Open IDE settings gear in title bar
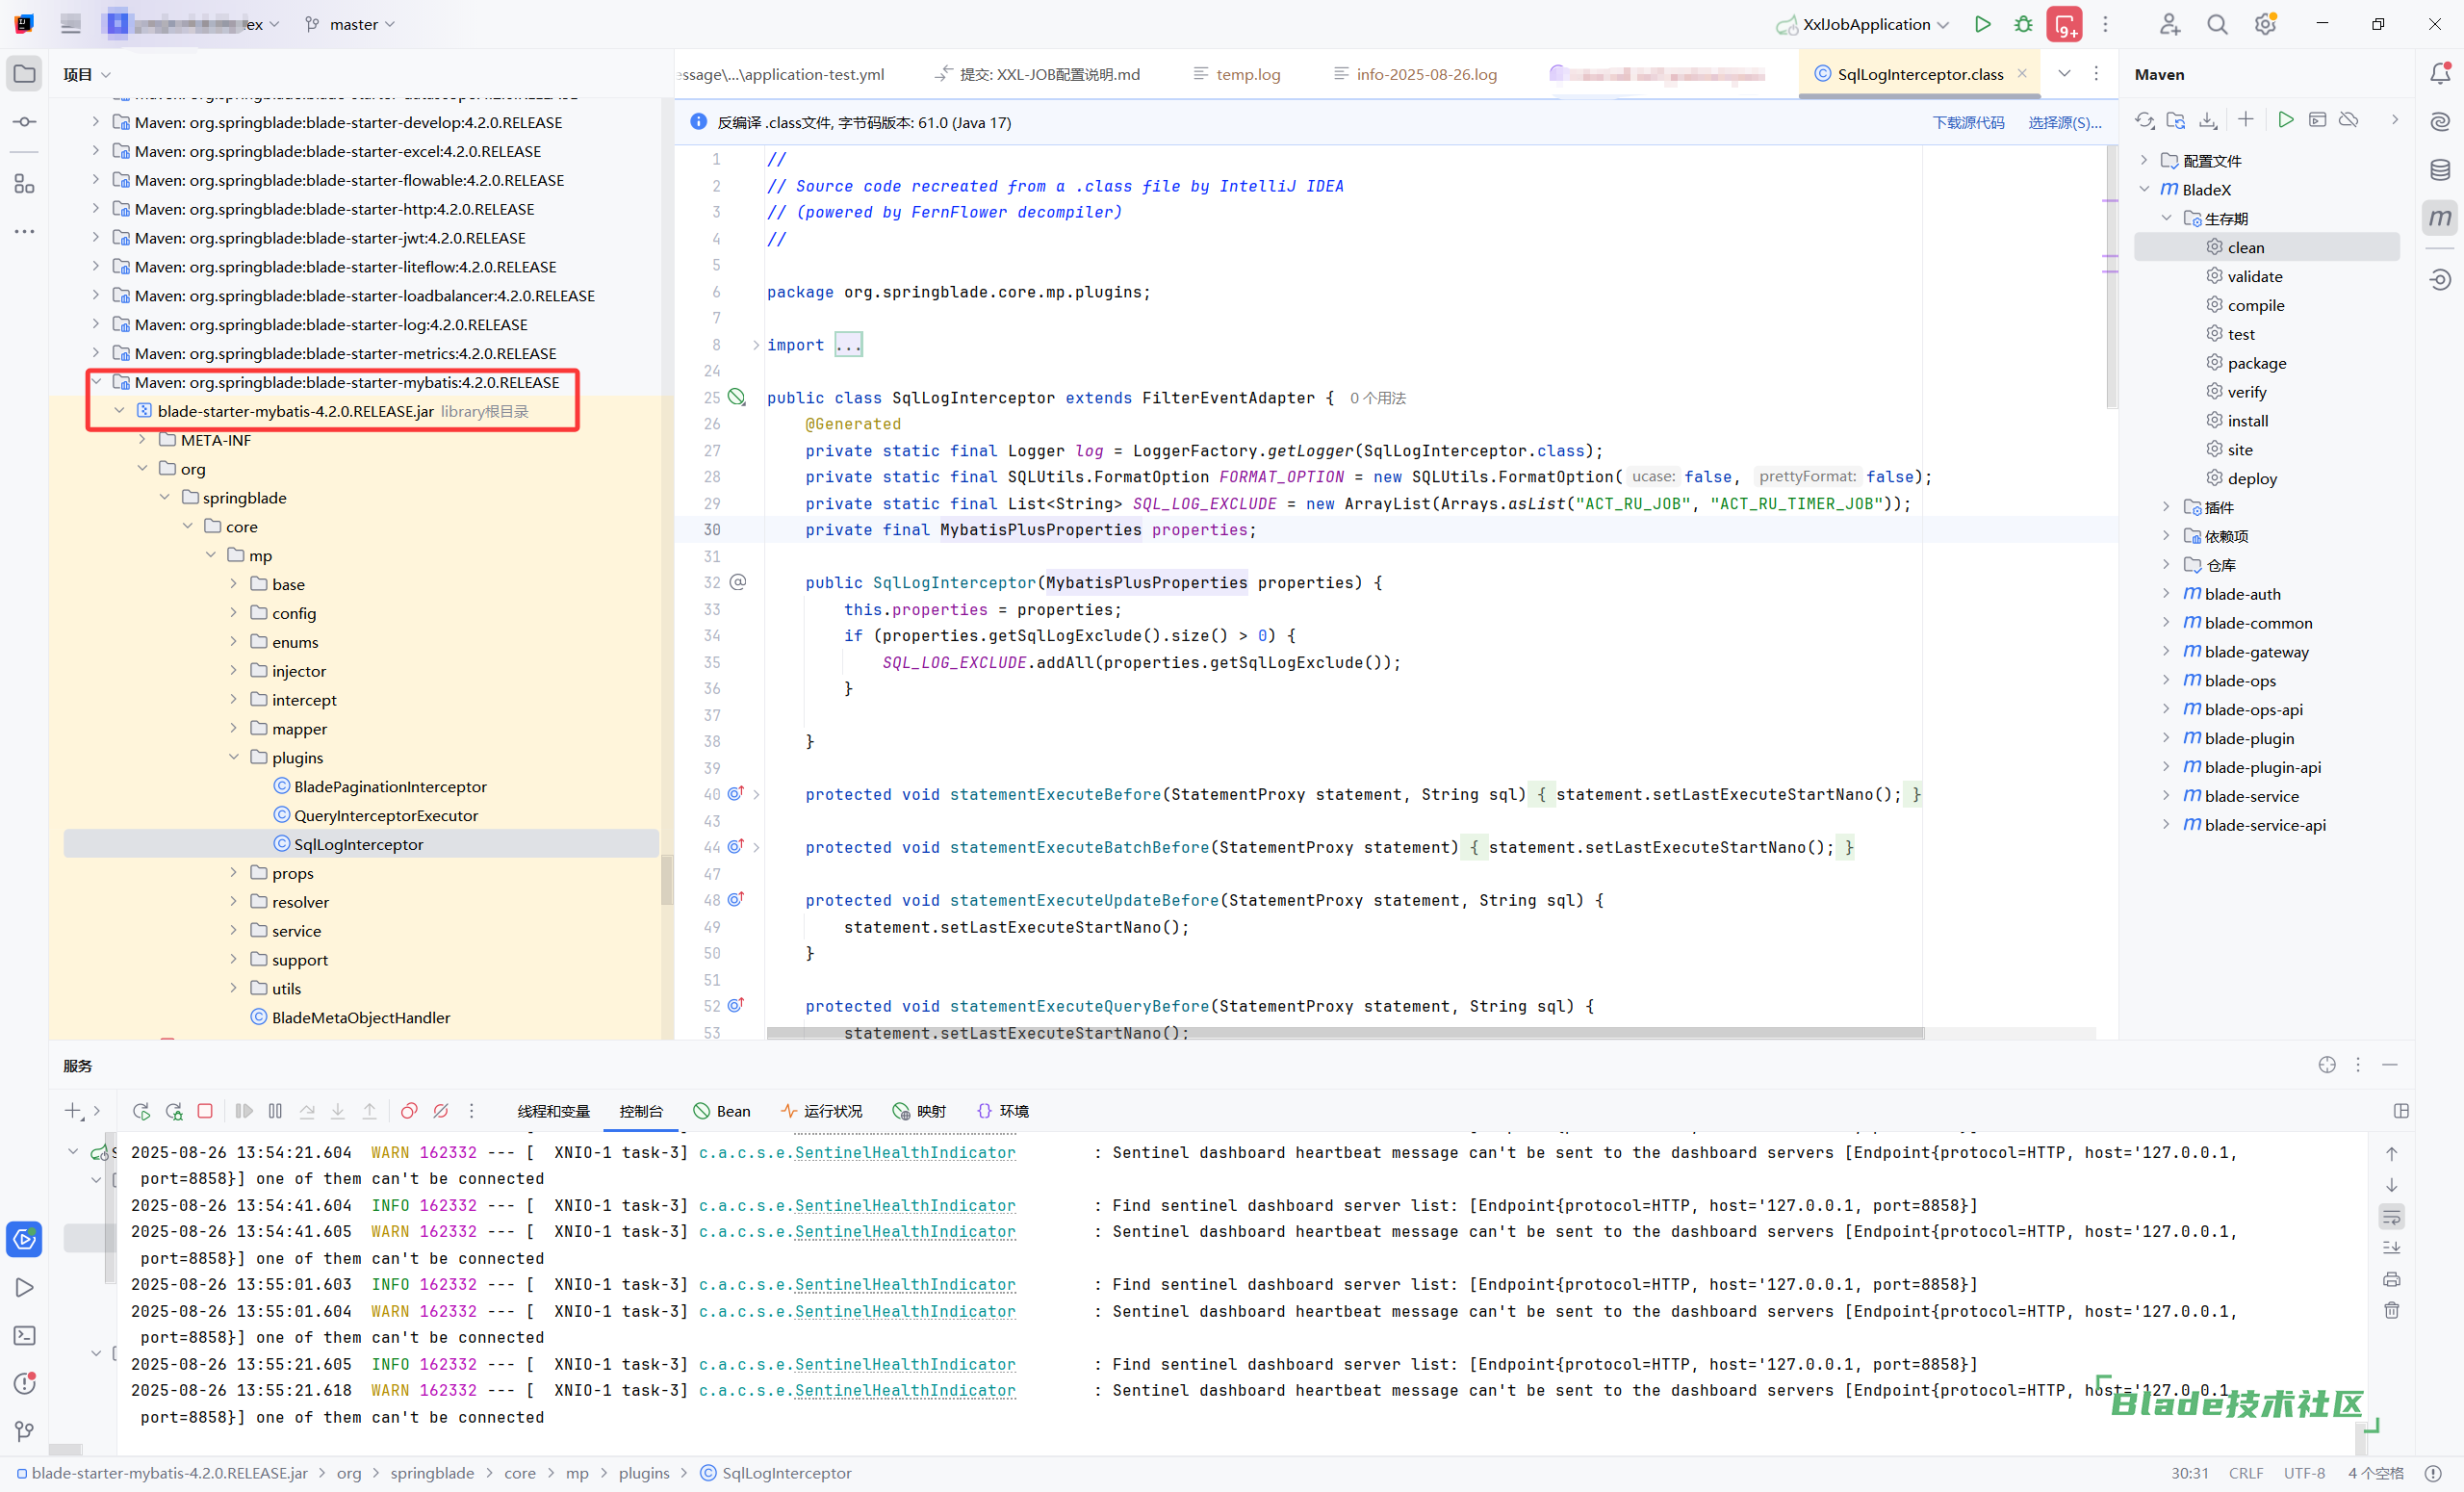The height and width of the screenshot is (1492, 2464). coord(2265,24)
